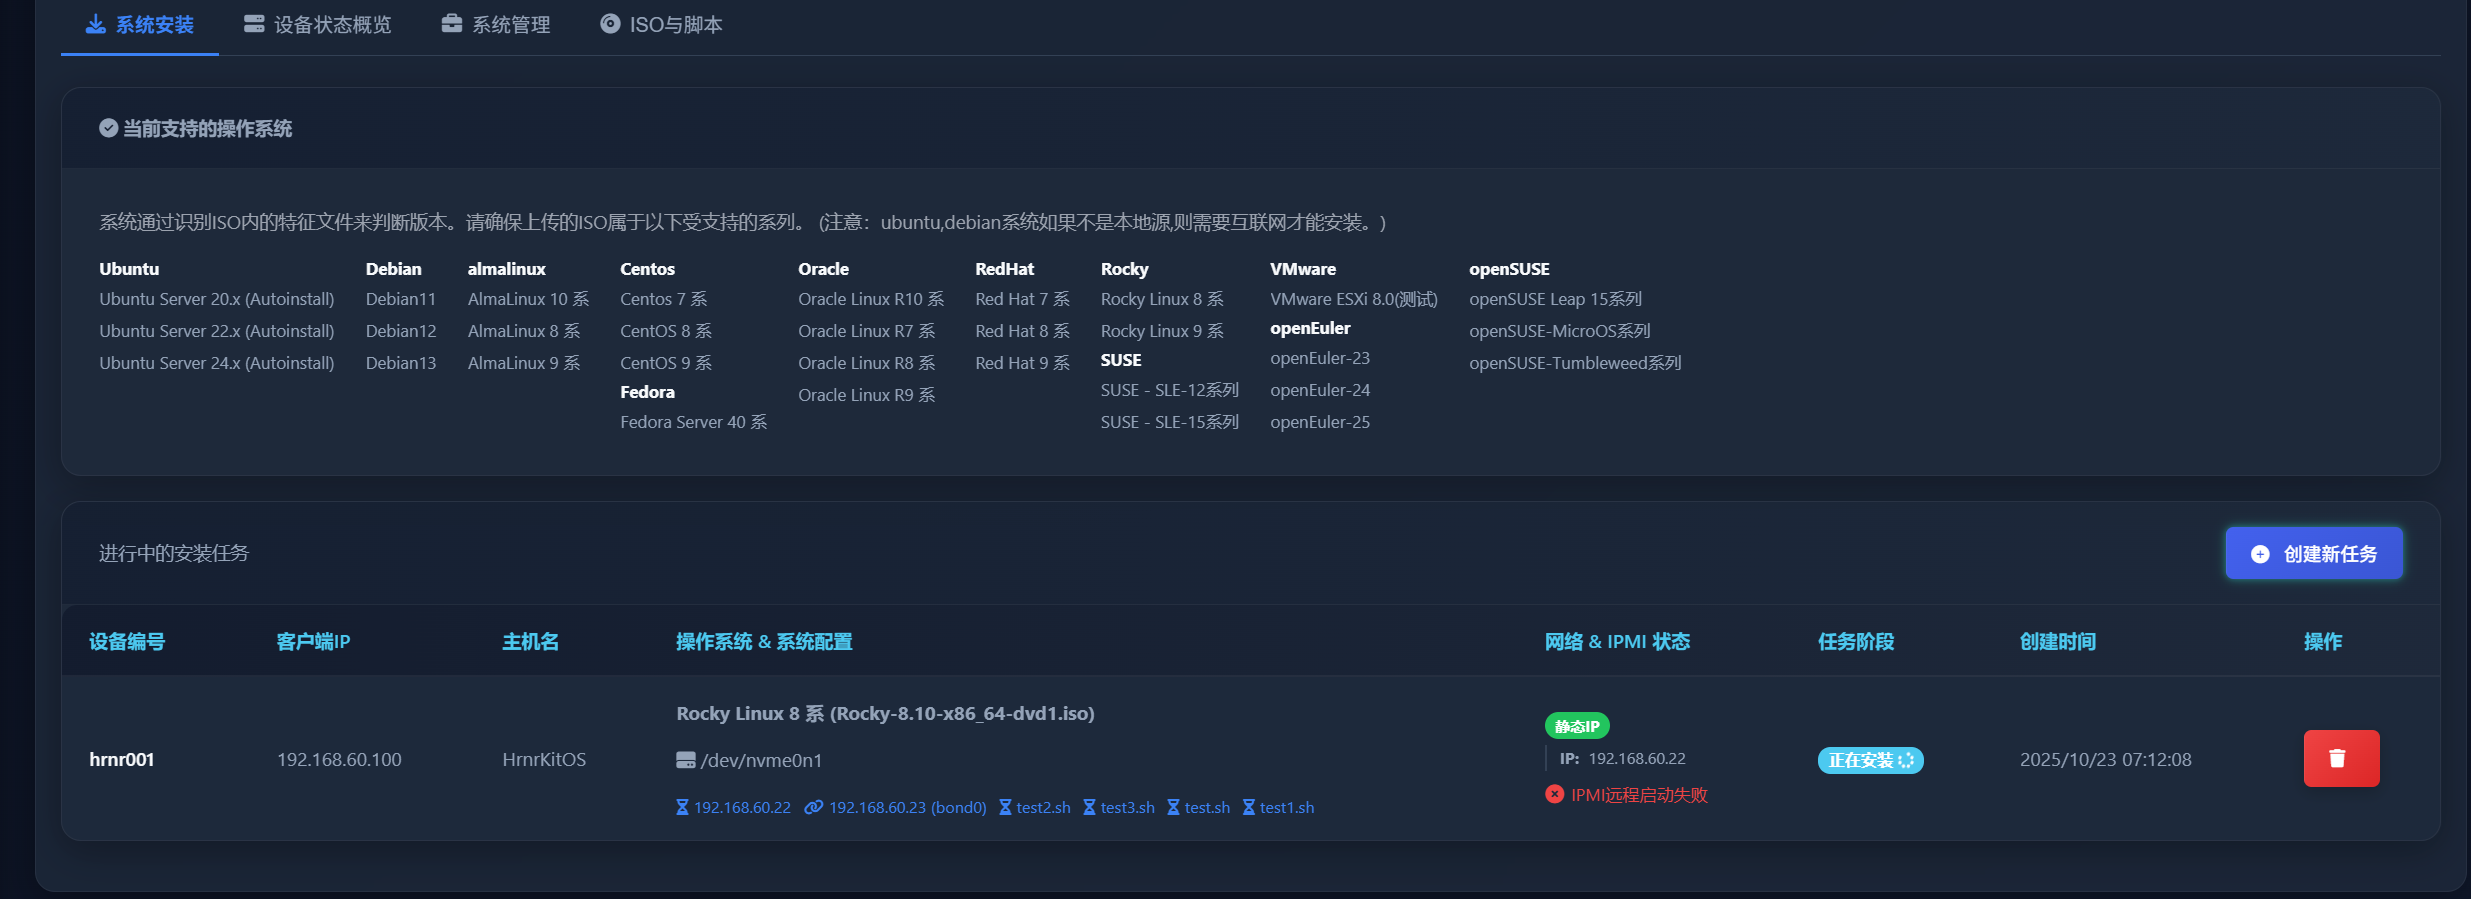The width and height of the screenshot is (2471, 899).
Task: Click the briefcase icon on 系统管理 tab
Action: [x=452, y=24]
